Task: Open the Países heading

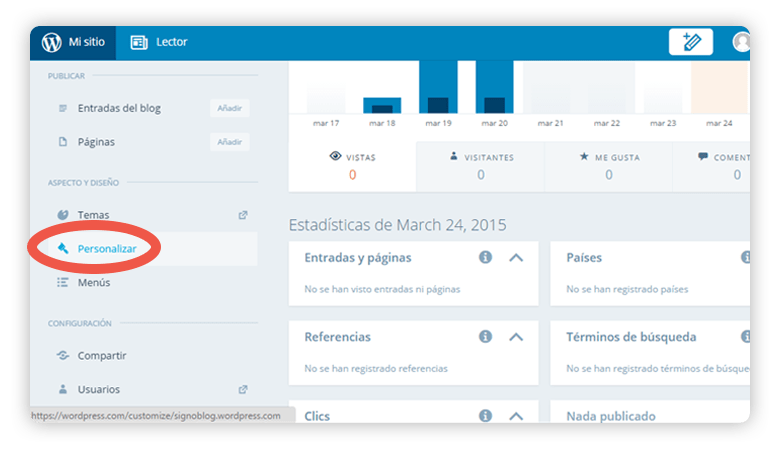Action: (584, 258)
